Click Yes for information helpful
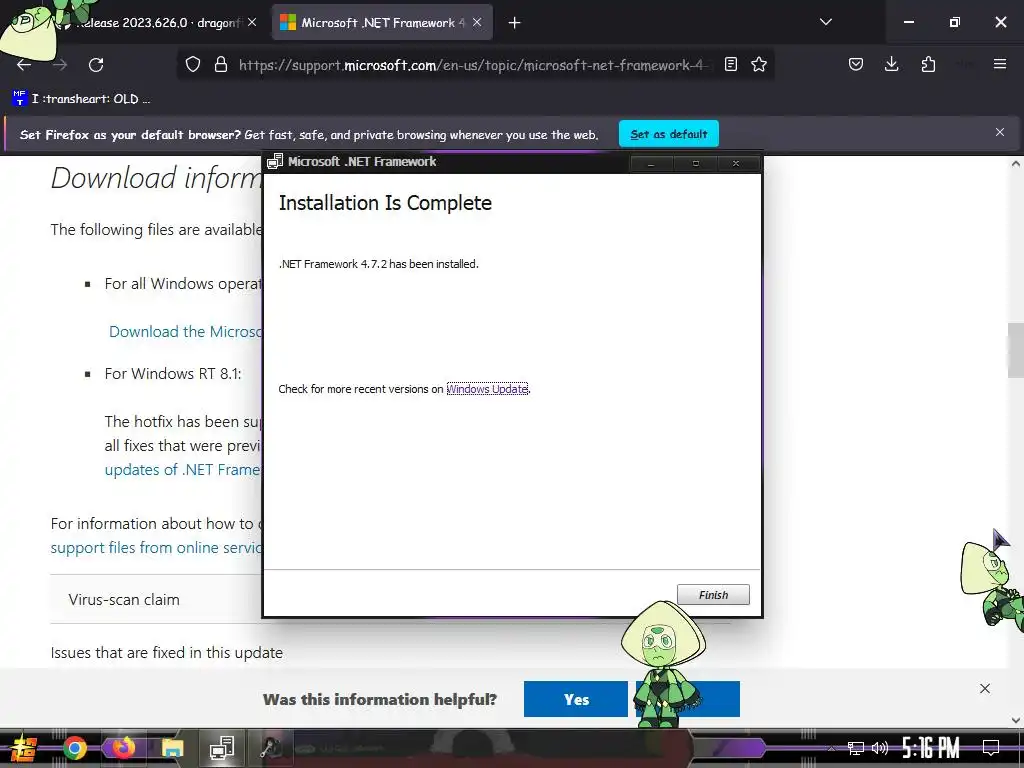This screenshot has width=1024, height=768. tap(575, 699)
